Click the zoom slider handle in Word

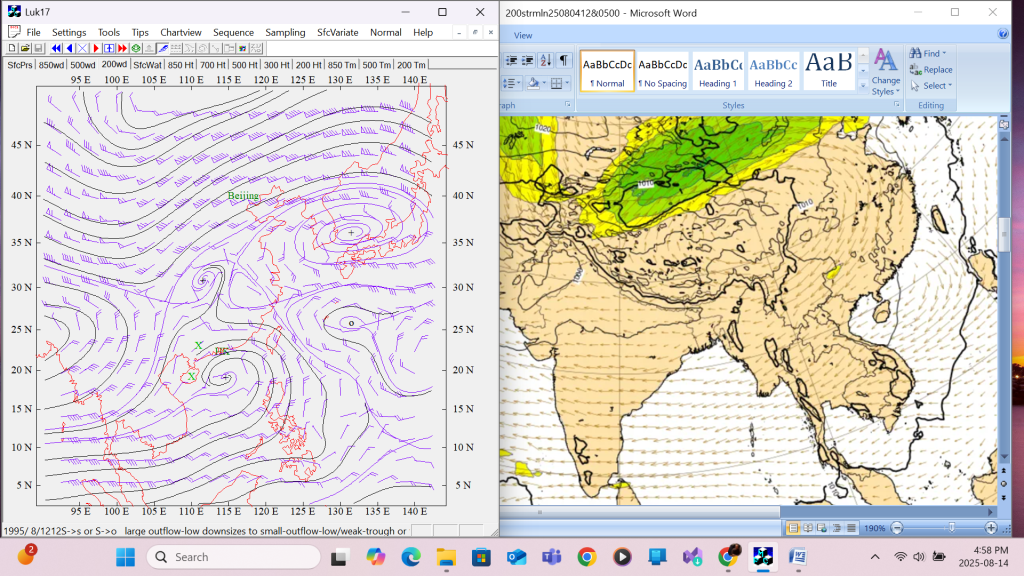point(951,528)
